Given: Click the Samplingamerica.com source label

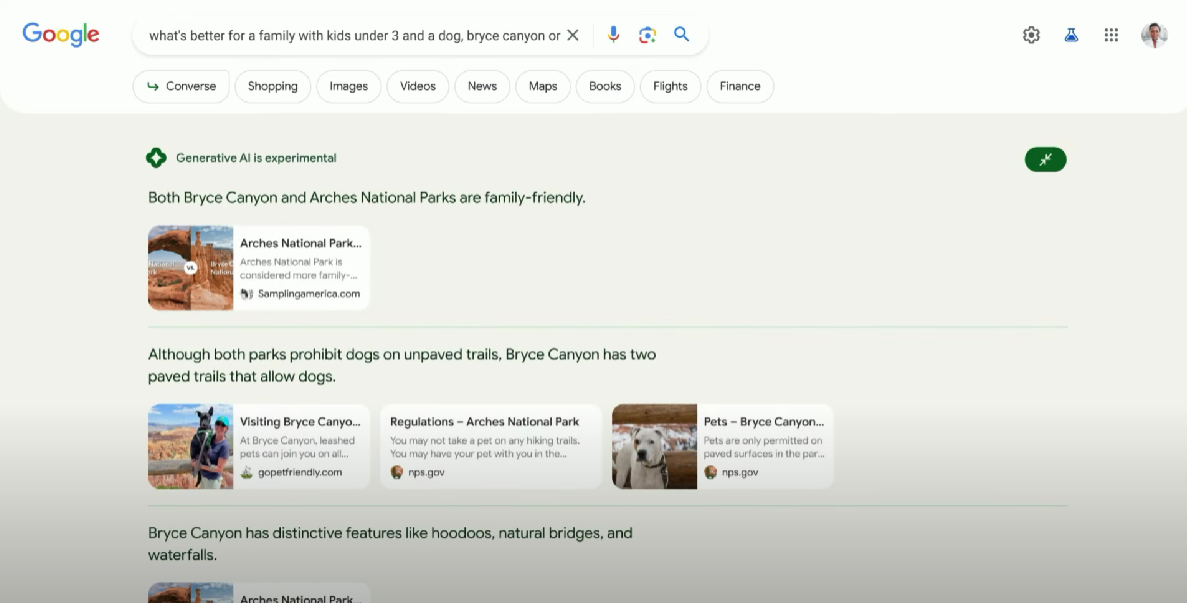Looking at the screenshot, I should click(x=309, y=294).
